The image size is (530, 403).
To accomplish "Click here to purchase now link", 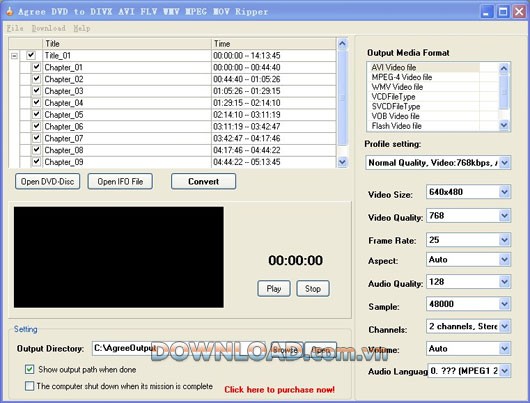I will click(x=280, y=389).
